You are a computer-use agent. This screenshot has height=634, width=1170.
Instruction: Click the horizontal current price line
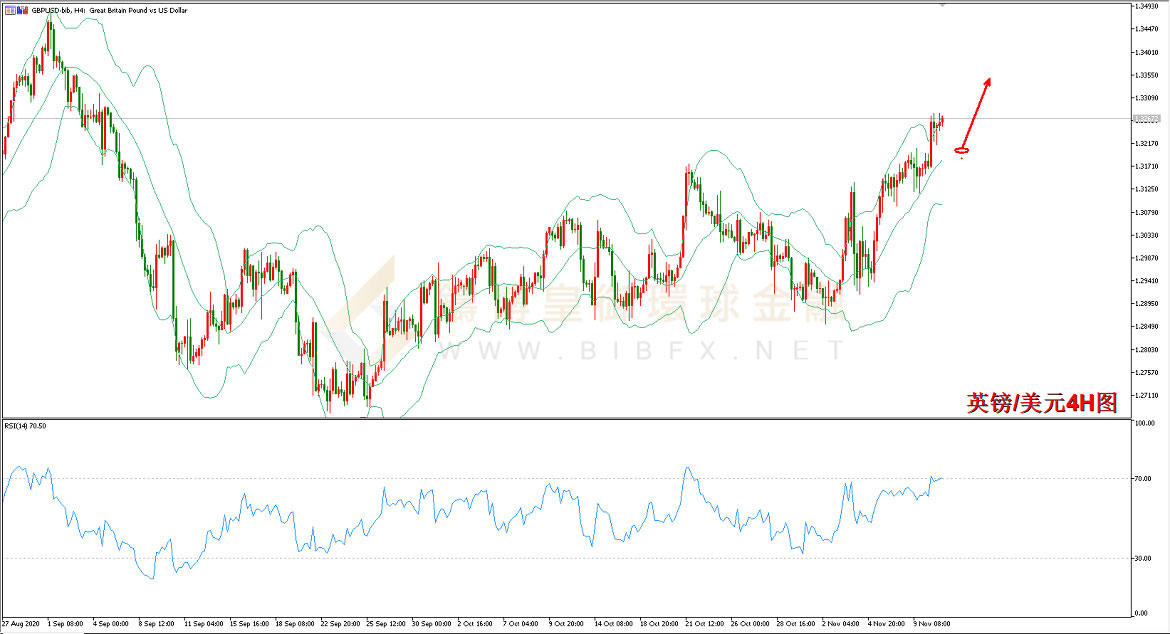(x=567, y=119)
